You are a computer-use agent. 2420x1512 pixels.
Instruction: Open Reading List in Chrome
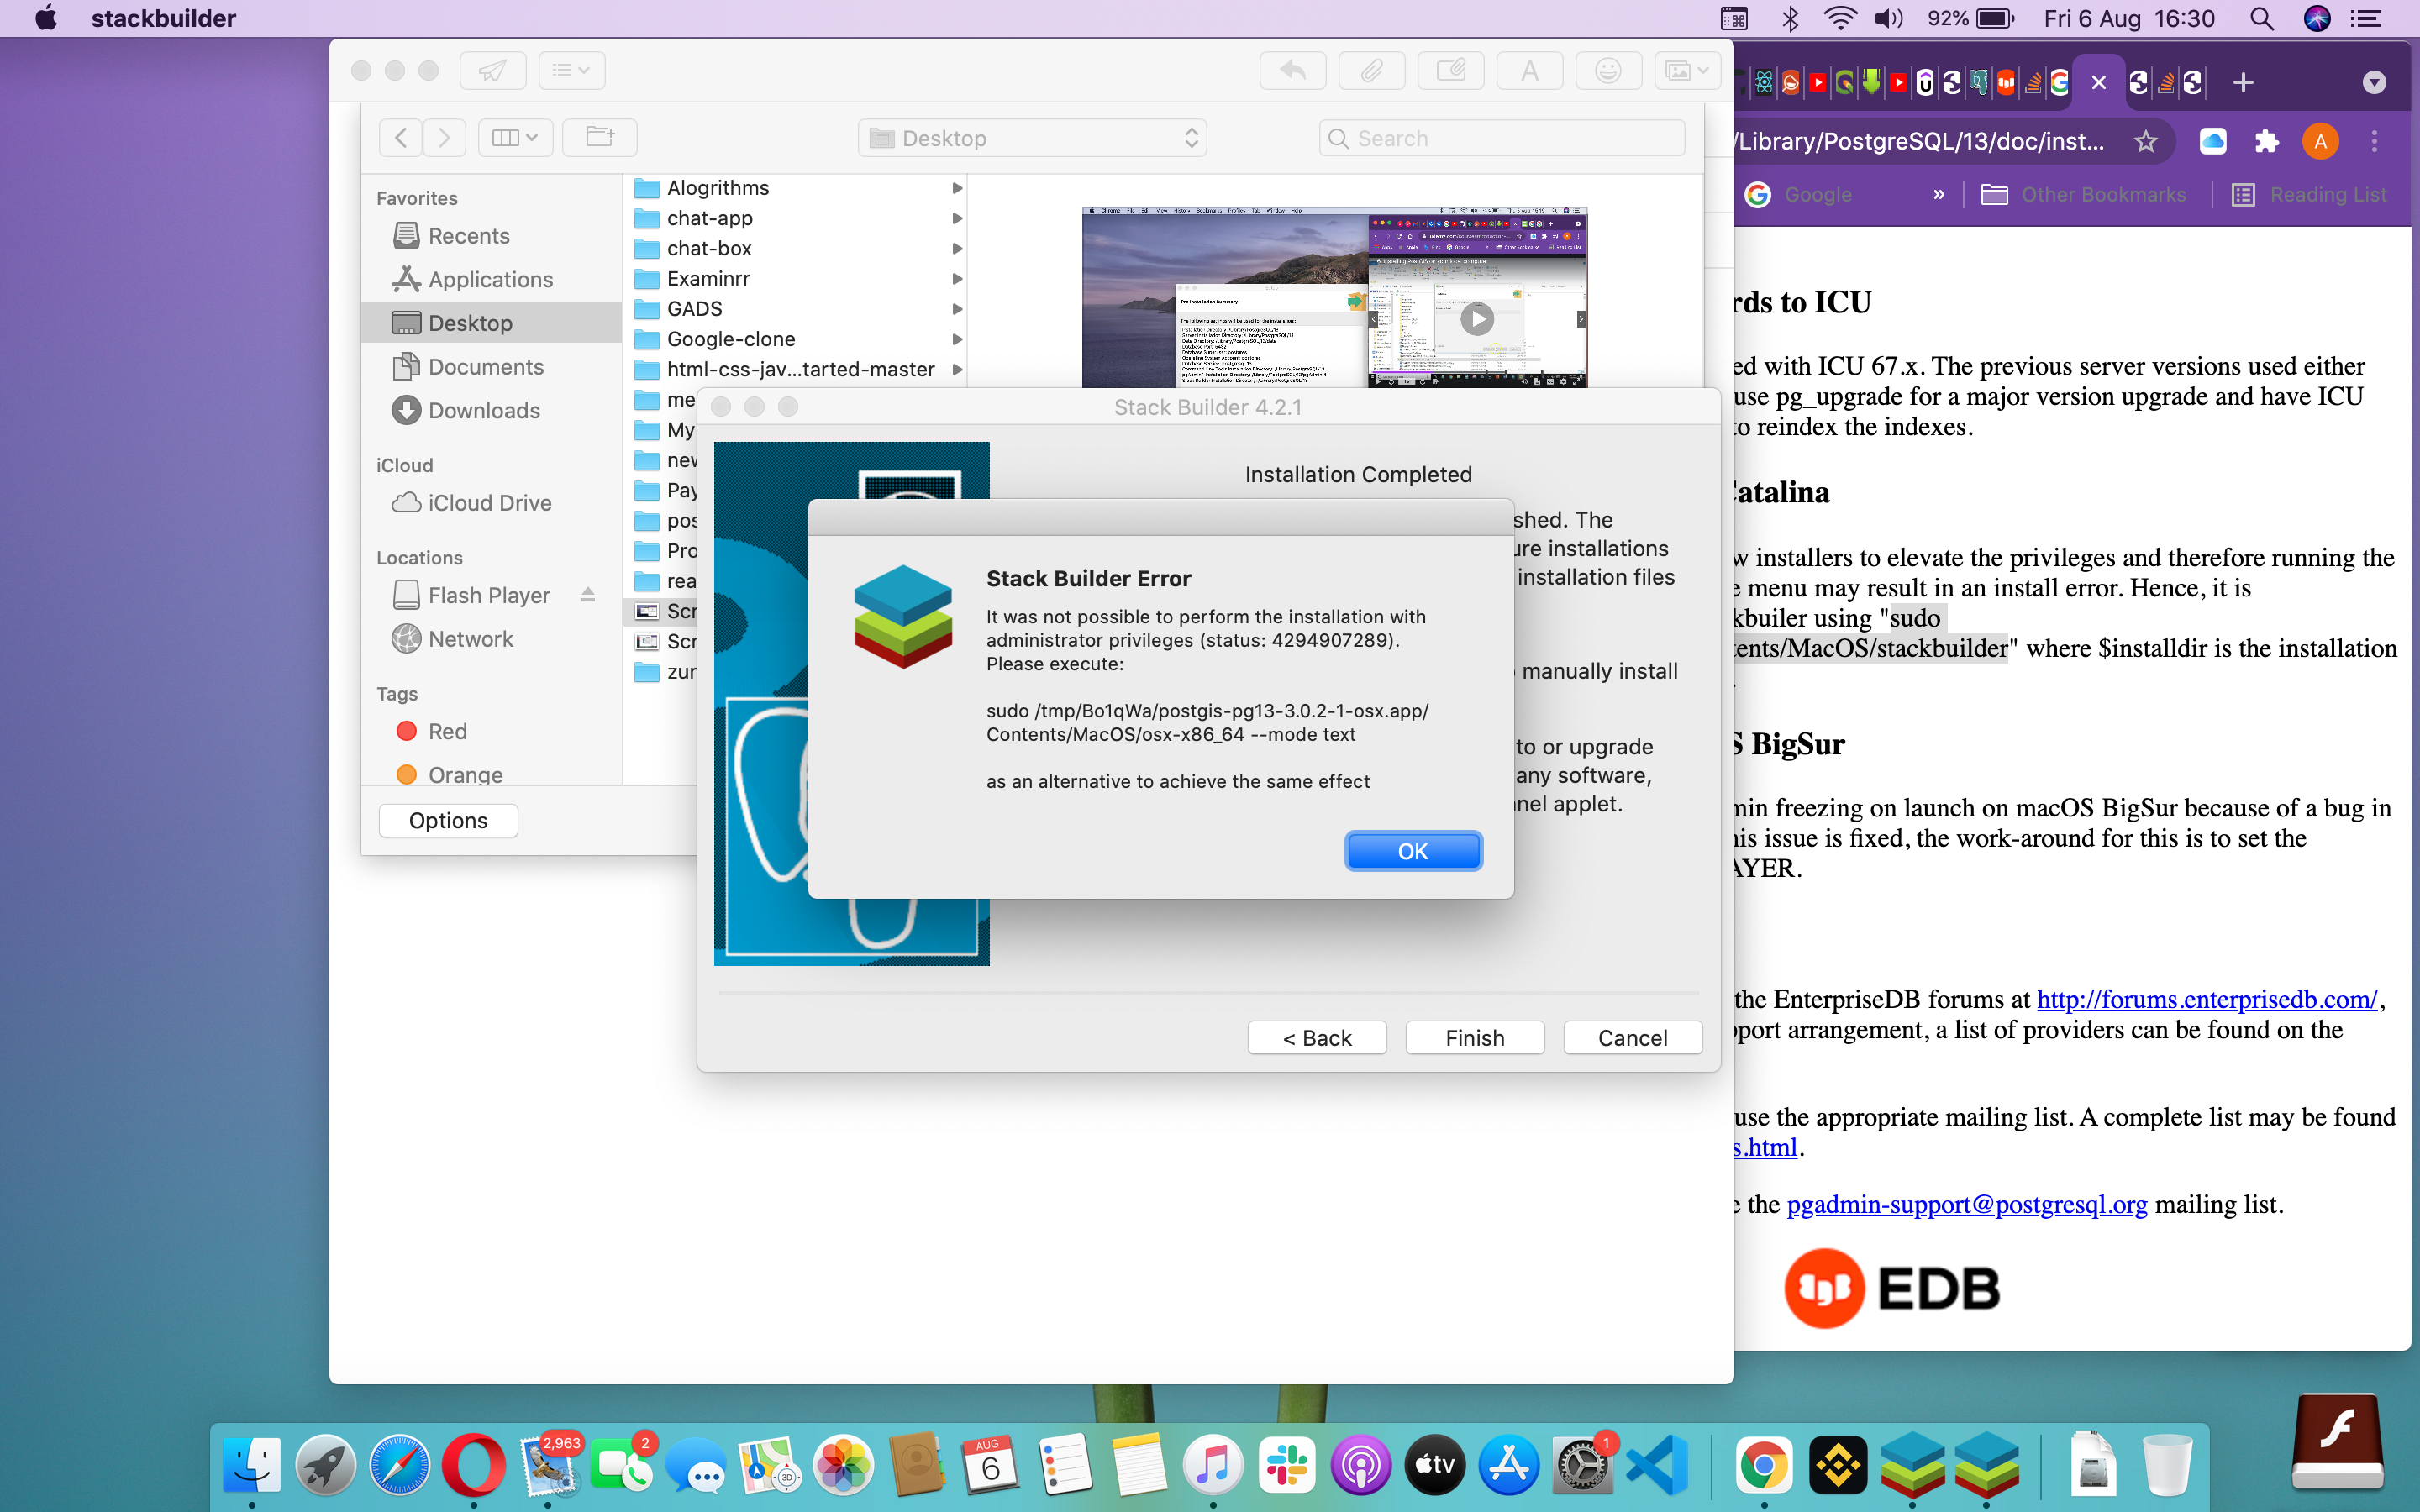(2310, 194)
